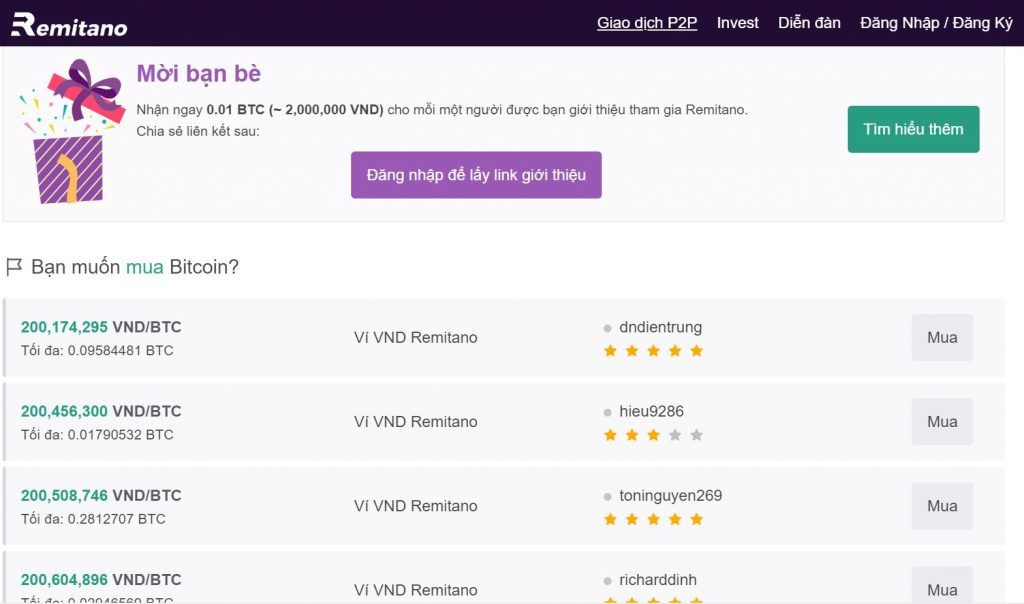Click the Tối đa: 0.2812707 BTC limit
Screen dimensions: 1024x604
coord(93,519)
